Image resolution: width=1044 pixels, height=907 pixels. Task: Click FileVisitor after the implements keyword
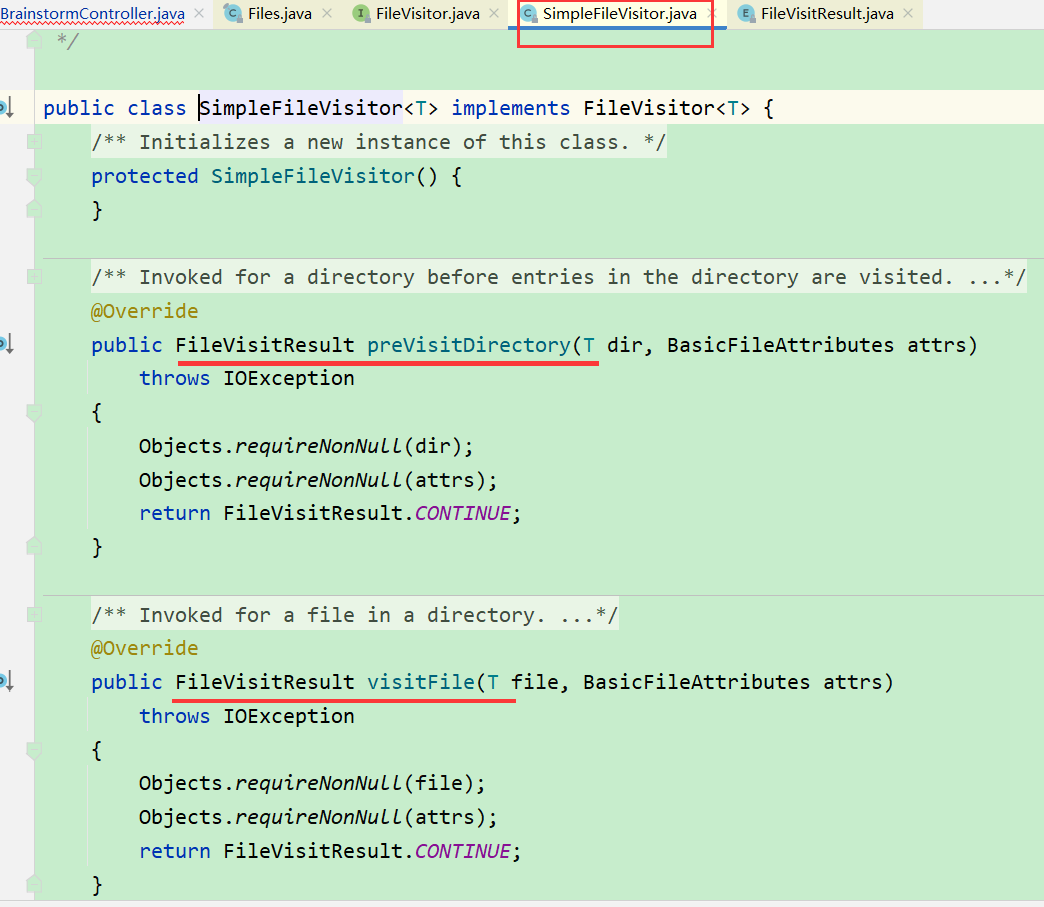649,108
